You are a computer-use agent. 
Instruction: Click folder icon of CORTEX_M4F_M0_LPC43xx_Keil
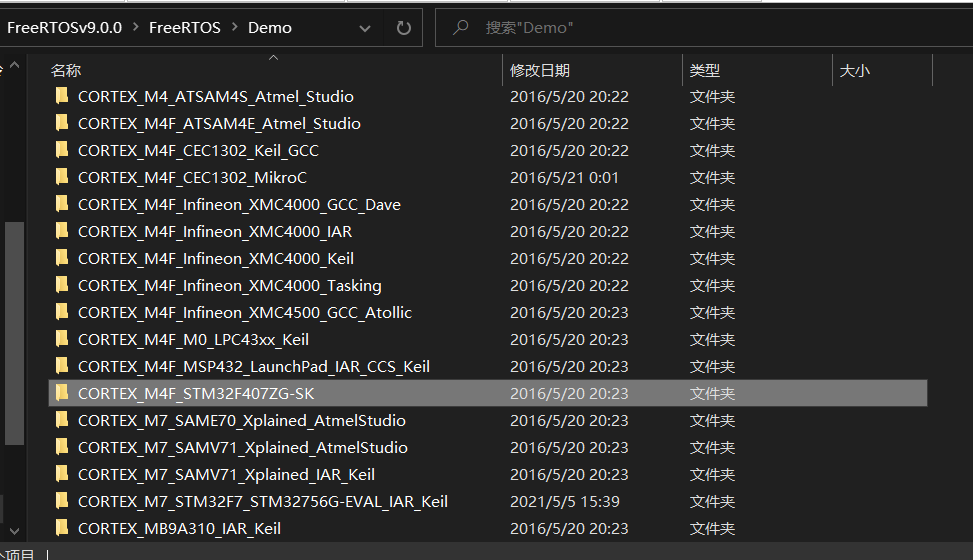[x=61, y=339]
